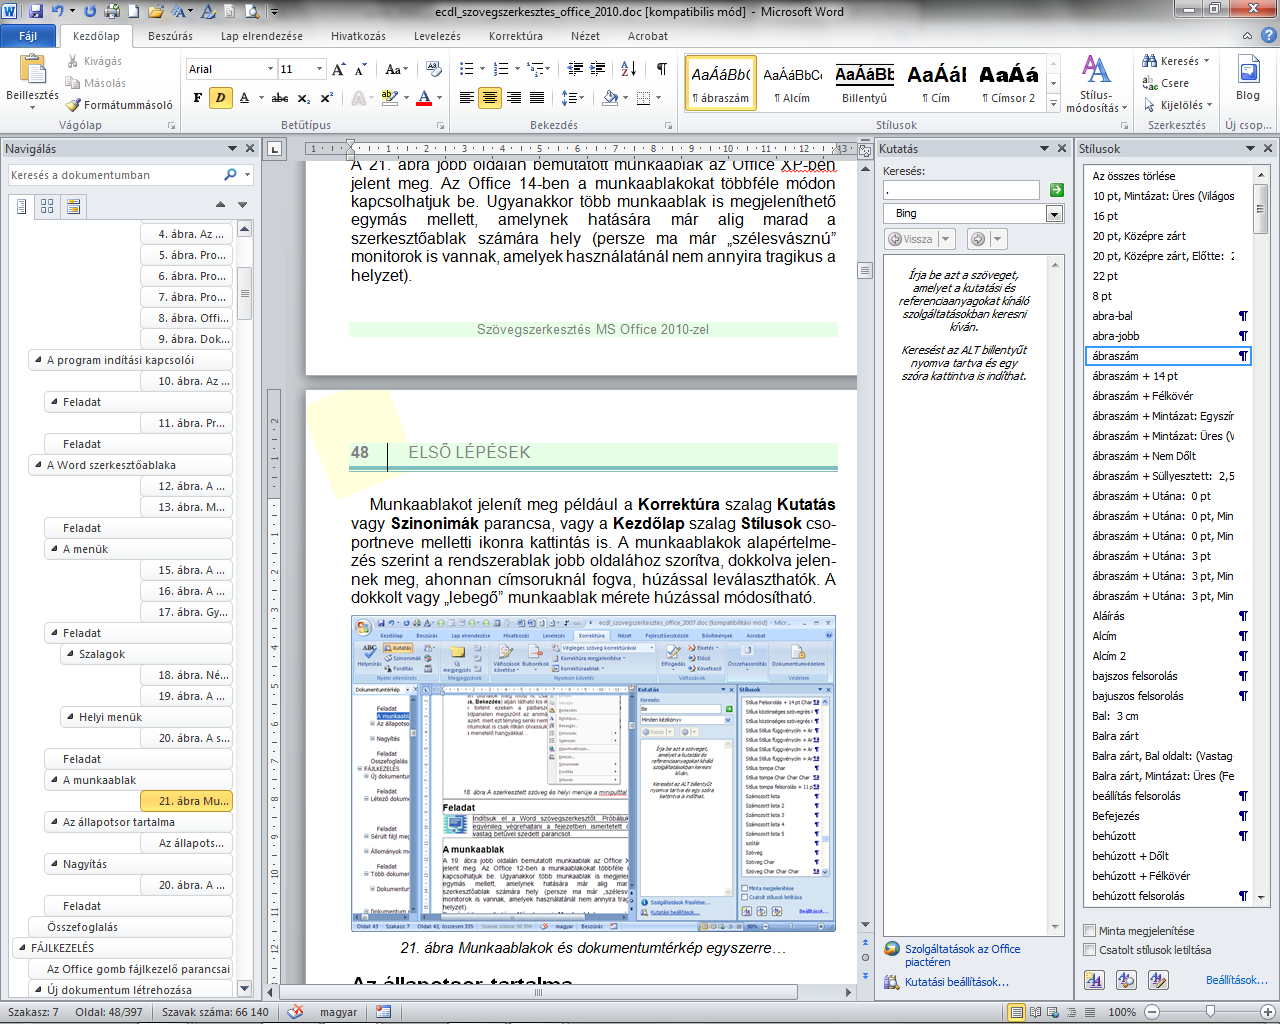Click the numbered list icon
The height and width of the screenshot is (1024, 1280).
501,69
